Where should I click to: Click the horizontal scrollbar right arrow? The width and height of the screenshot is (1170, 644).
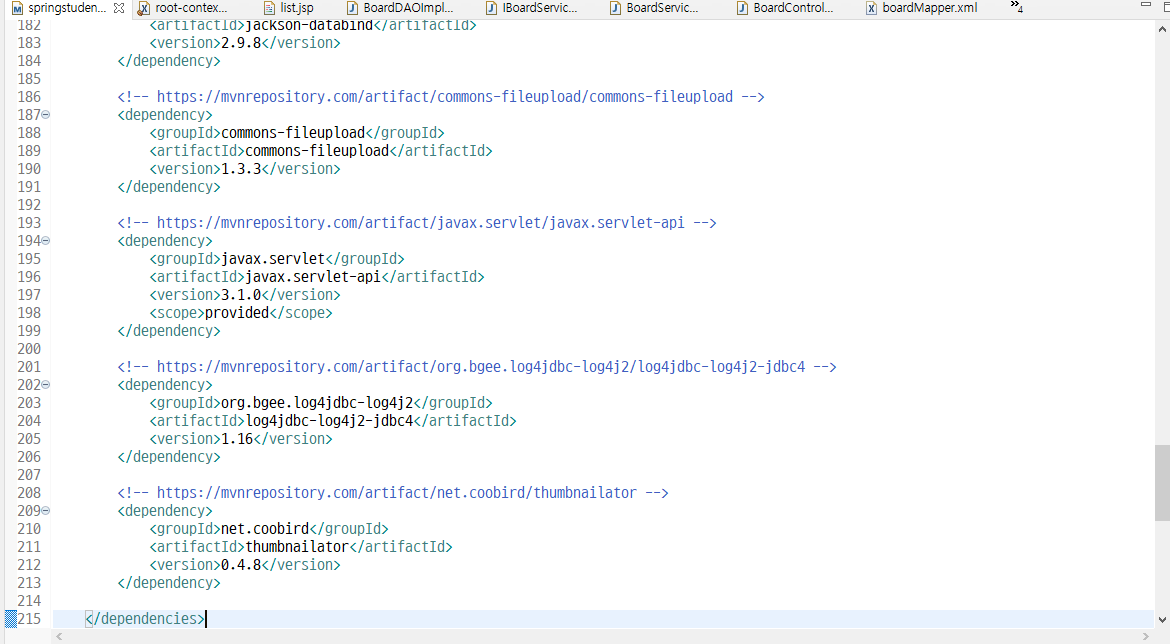tap(1146, 637)
